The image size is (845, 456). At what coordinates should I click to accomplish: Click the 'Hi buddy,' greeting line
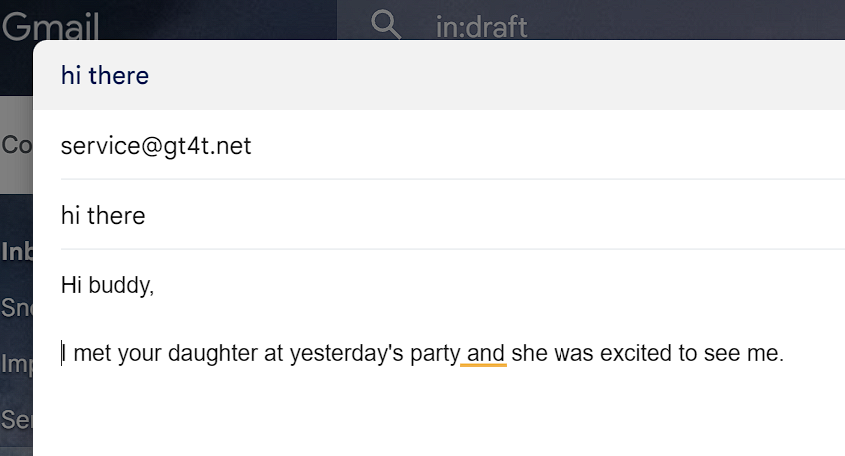107,285
